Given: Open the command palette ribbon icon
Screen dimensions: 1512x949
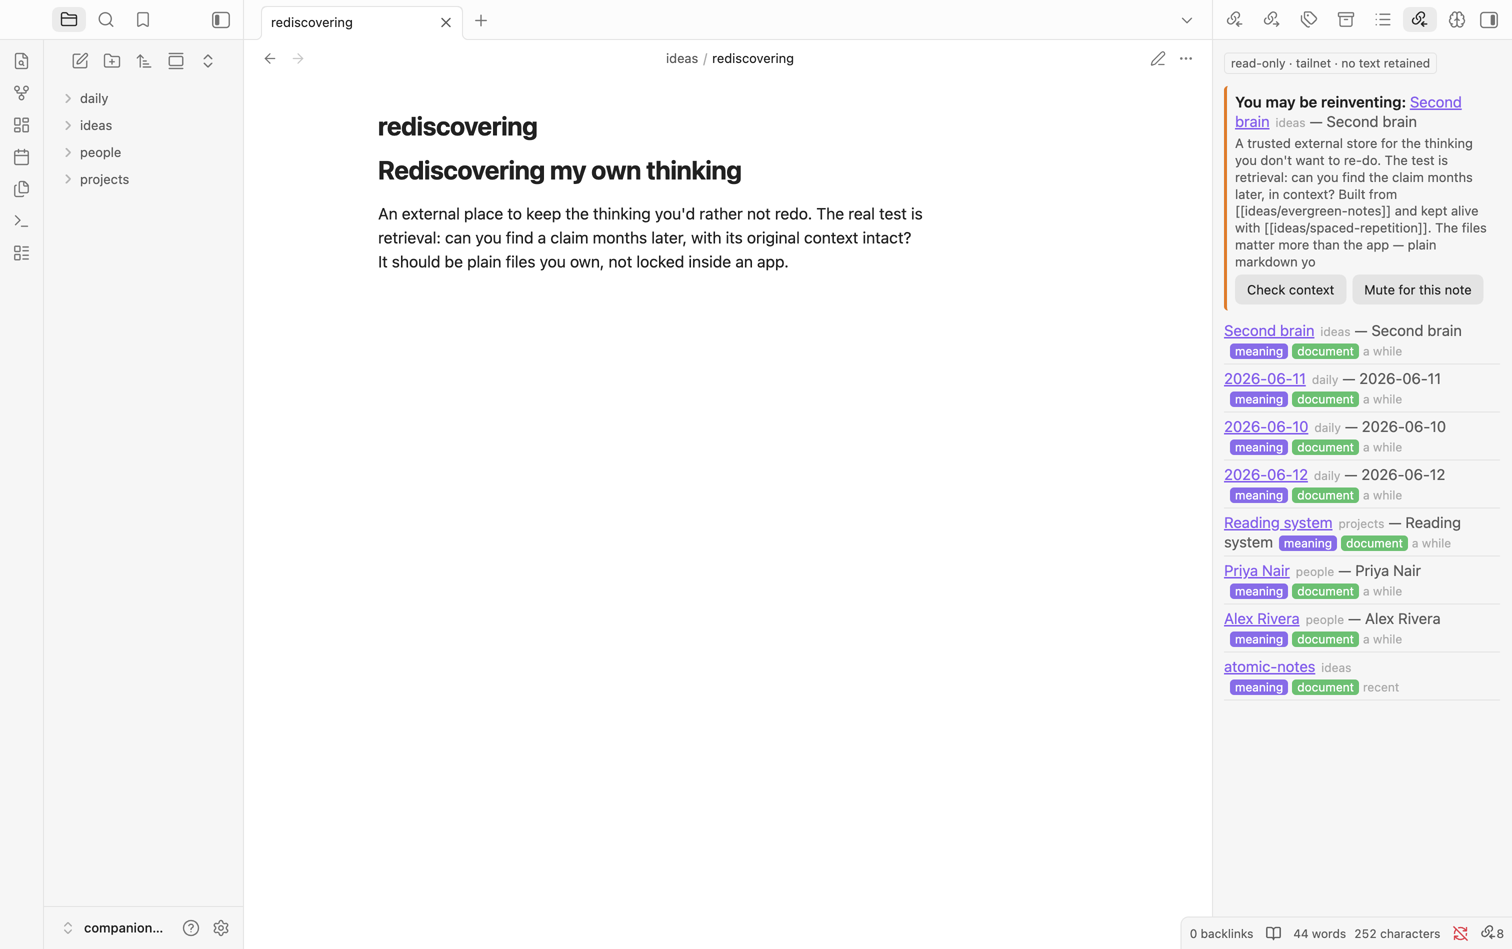Looking at the screenshot, I should pyautogui.click(x=21, y=221).
